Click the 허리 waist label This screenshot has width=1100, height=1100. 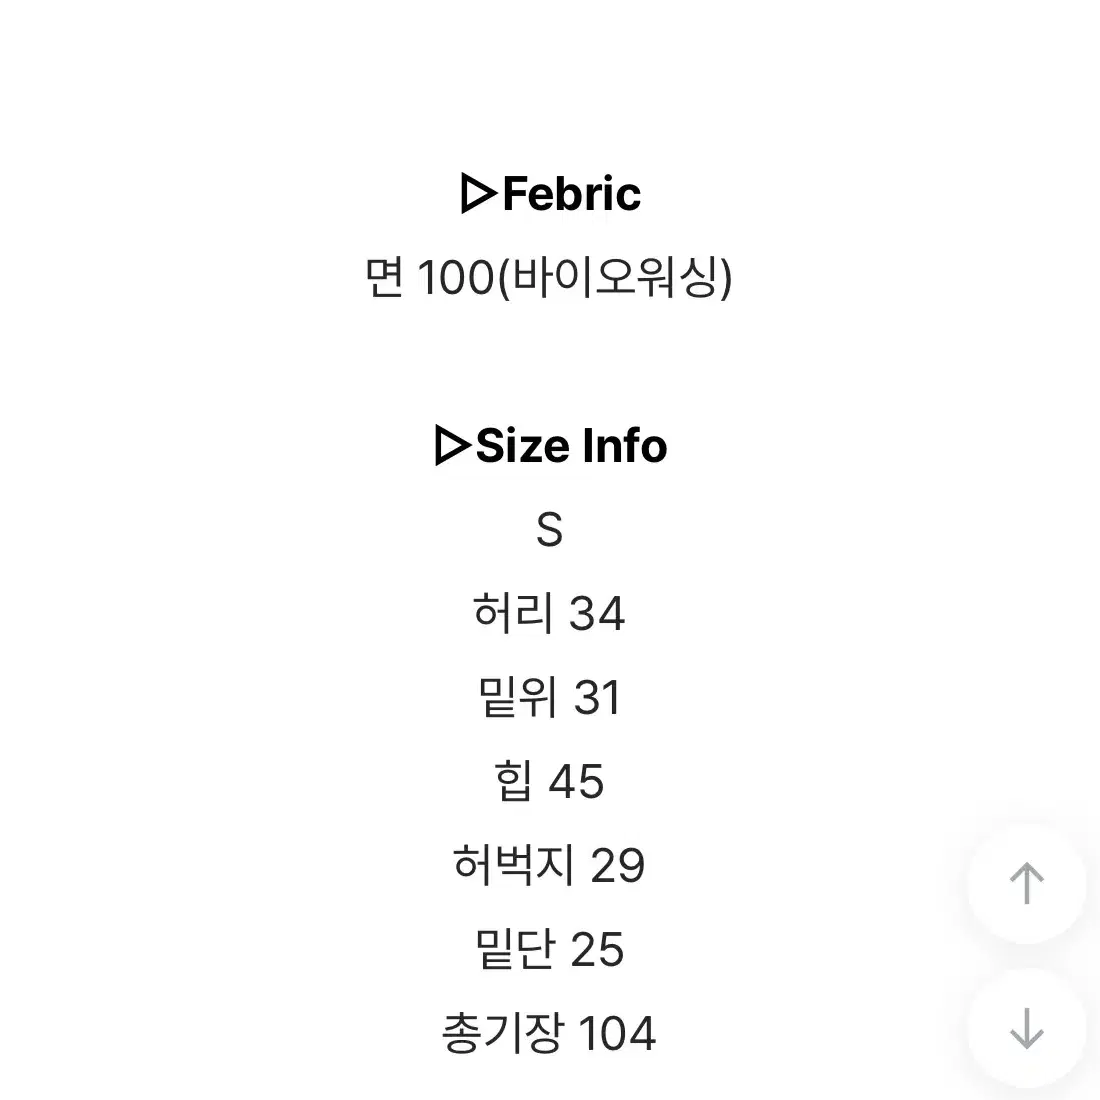513,612
